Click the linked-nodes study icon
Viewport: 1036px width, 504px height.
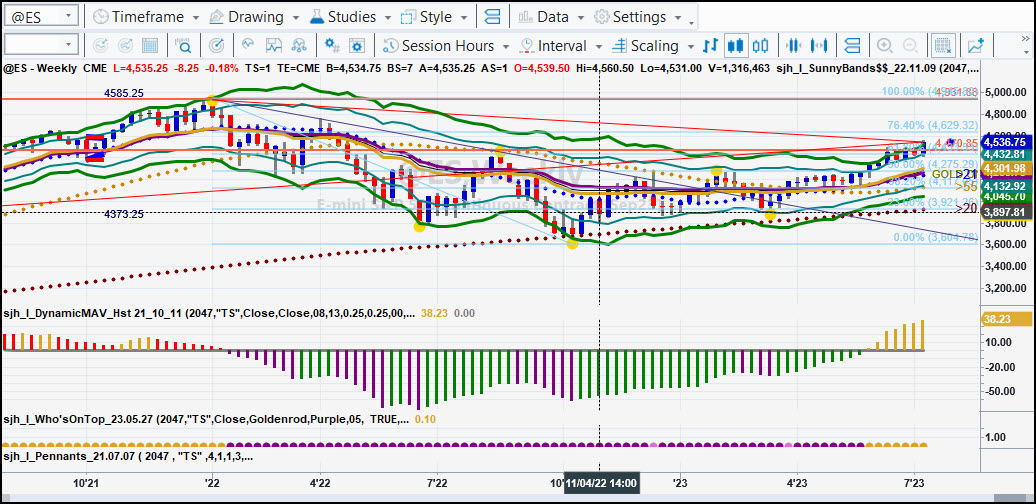pyautogui.click(x=299, y=46)
